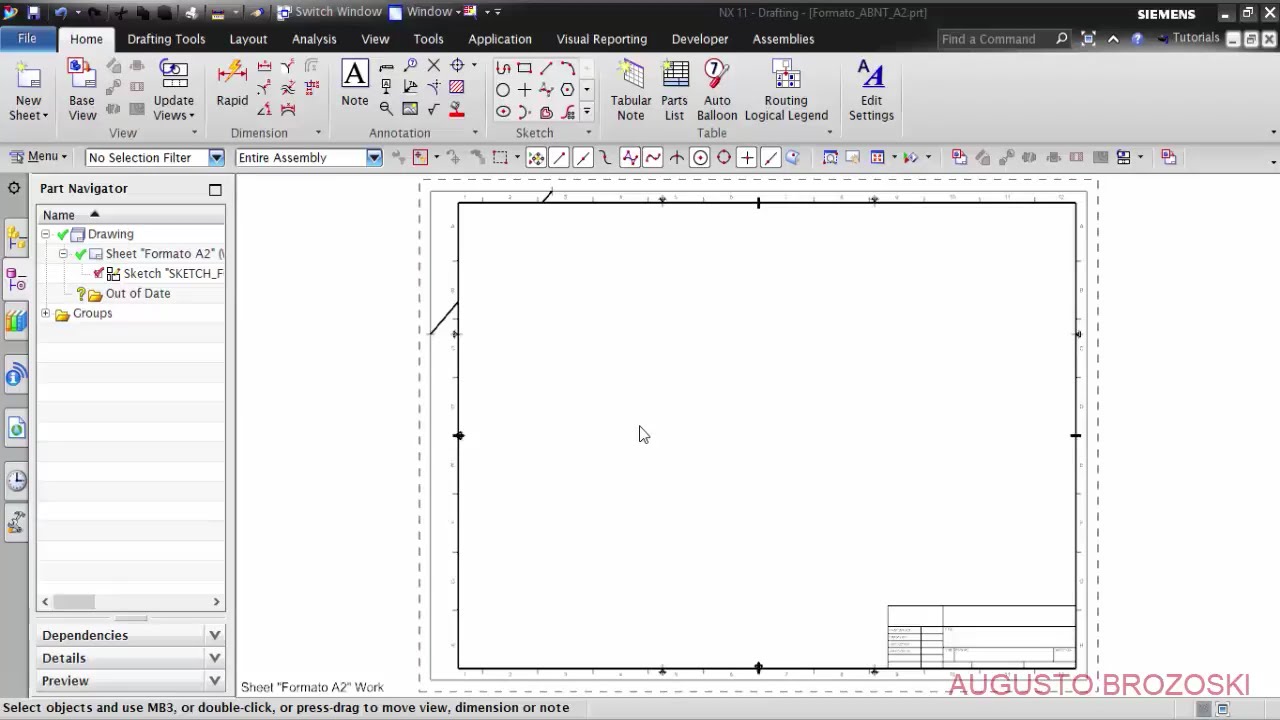Viewport: 1280px width, 720px height.
Task: Choose the Crosshatch annotation tool
Action: [456, 88]
